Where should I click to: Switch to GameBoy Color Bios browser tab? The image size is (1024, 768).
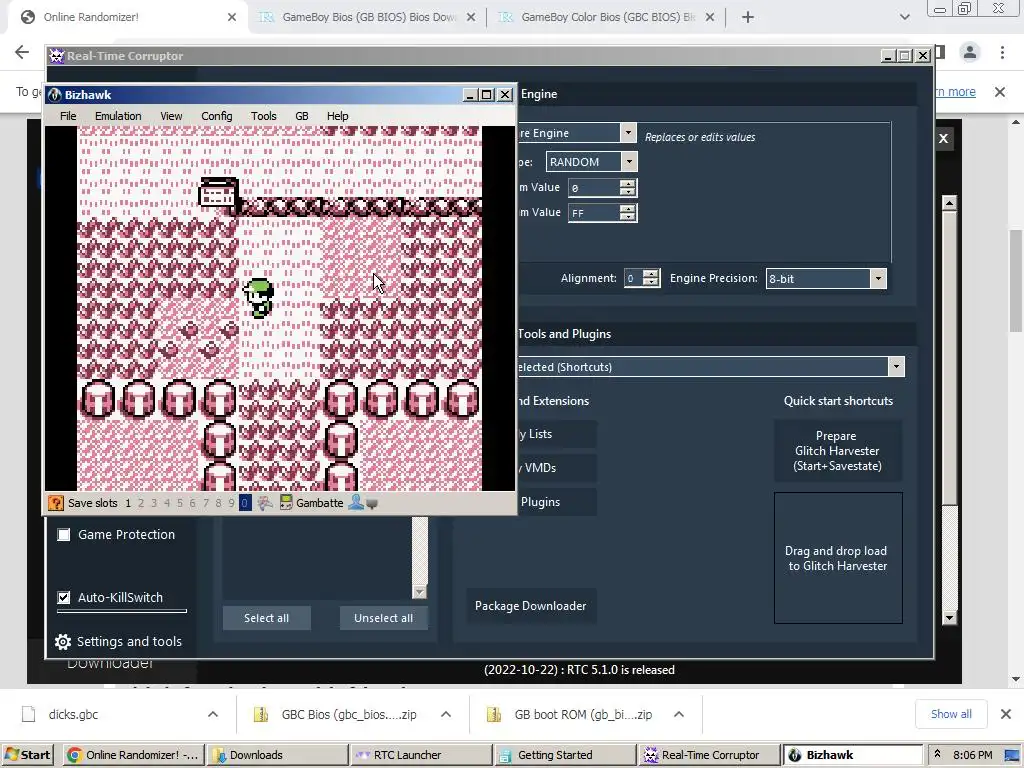(x=607, y=17)
